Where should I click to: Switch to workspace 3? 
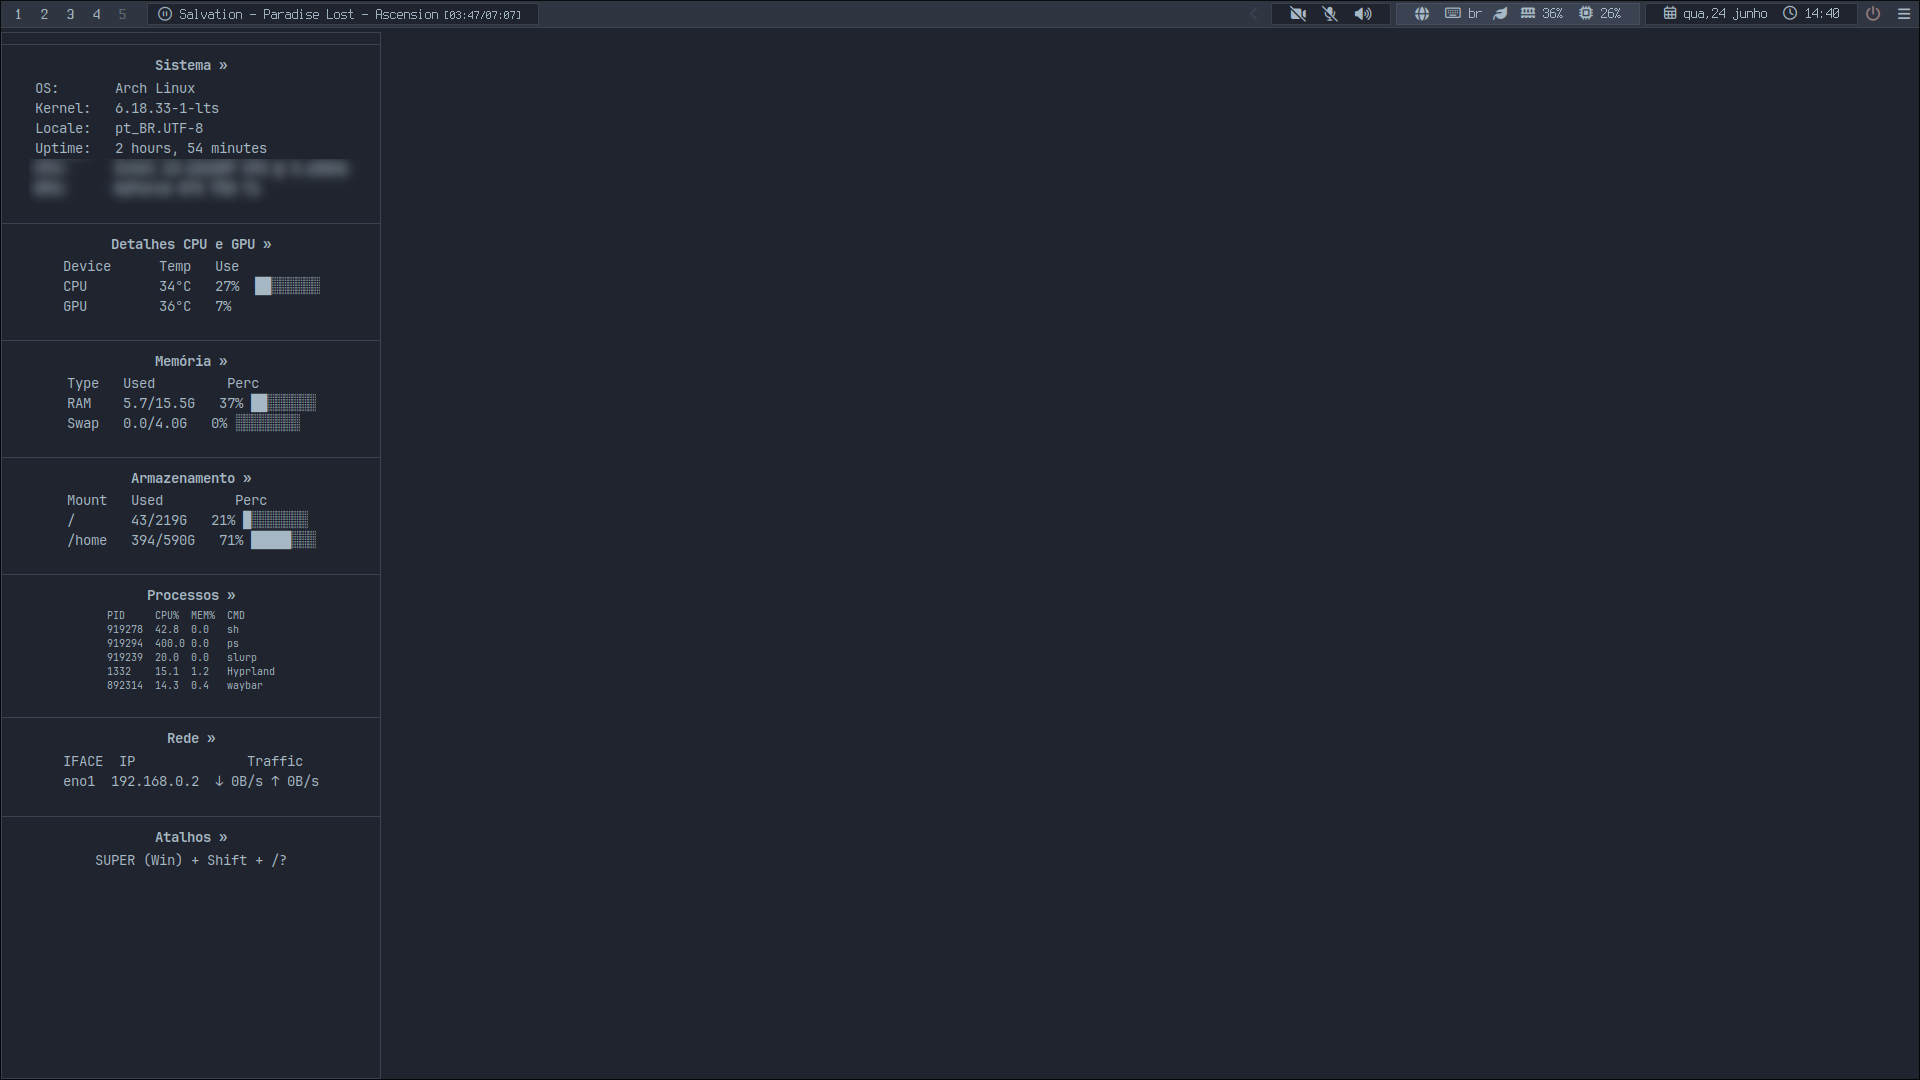pos(70,14)
